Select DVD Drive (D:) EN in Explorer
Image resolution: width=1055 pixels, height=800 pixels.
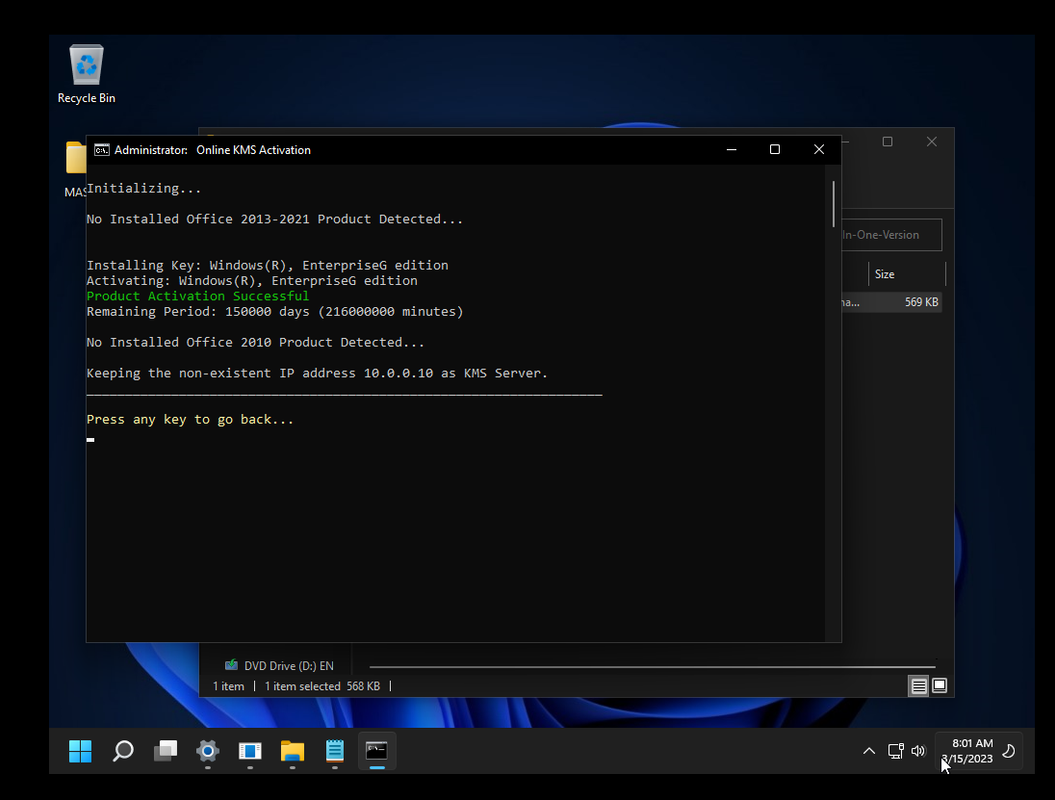(279, 665)
